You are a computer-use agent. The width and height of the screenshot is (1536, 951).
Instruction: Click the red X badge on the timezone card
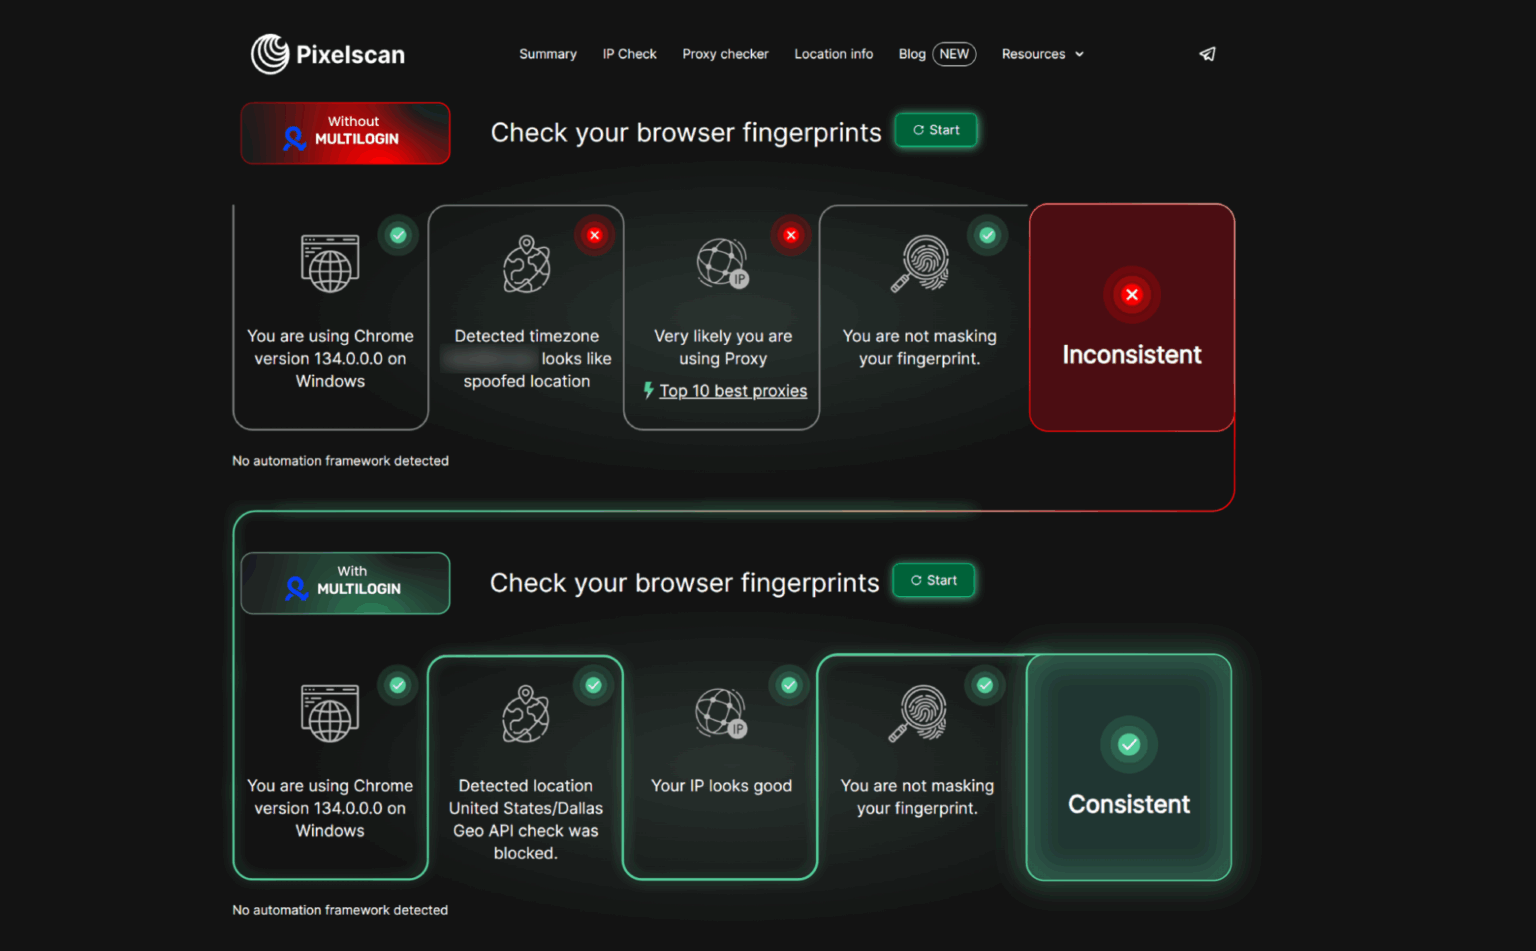(x=594, y=235)
